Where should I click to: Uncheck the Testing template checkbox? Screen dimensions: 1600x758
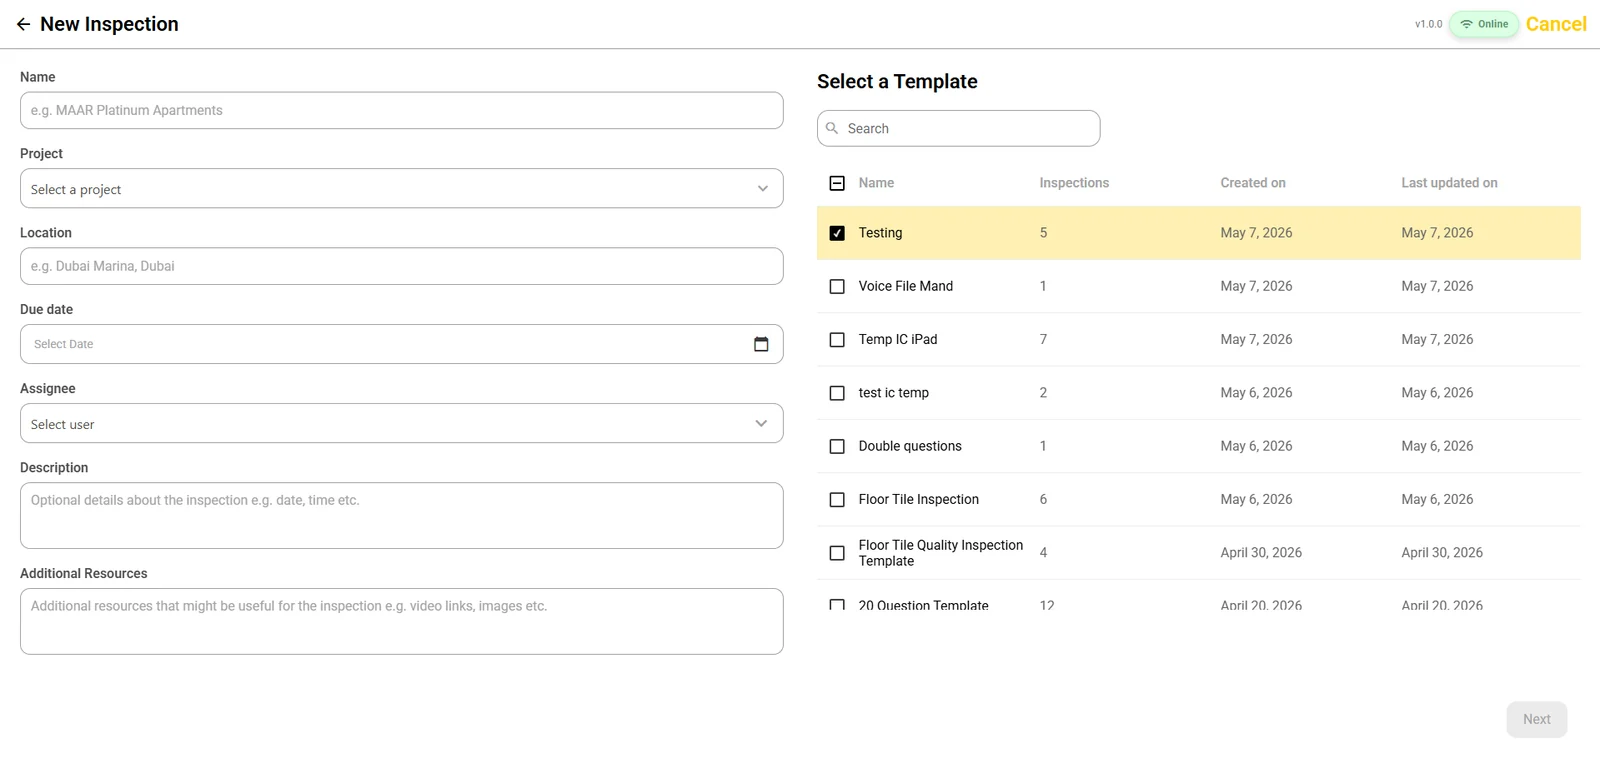point(837,233)
